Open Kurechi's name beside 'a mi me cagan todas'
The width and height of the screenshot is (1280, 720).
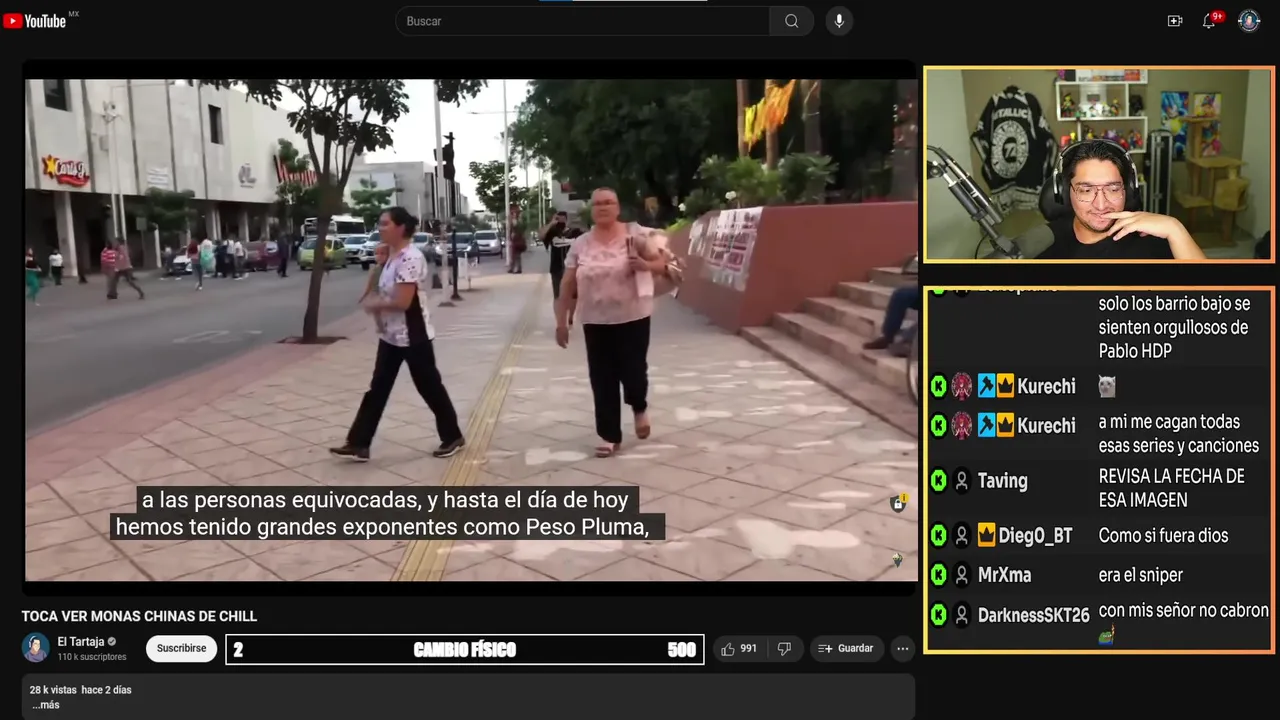pos(1046,425)
